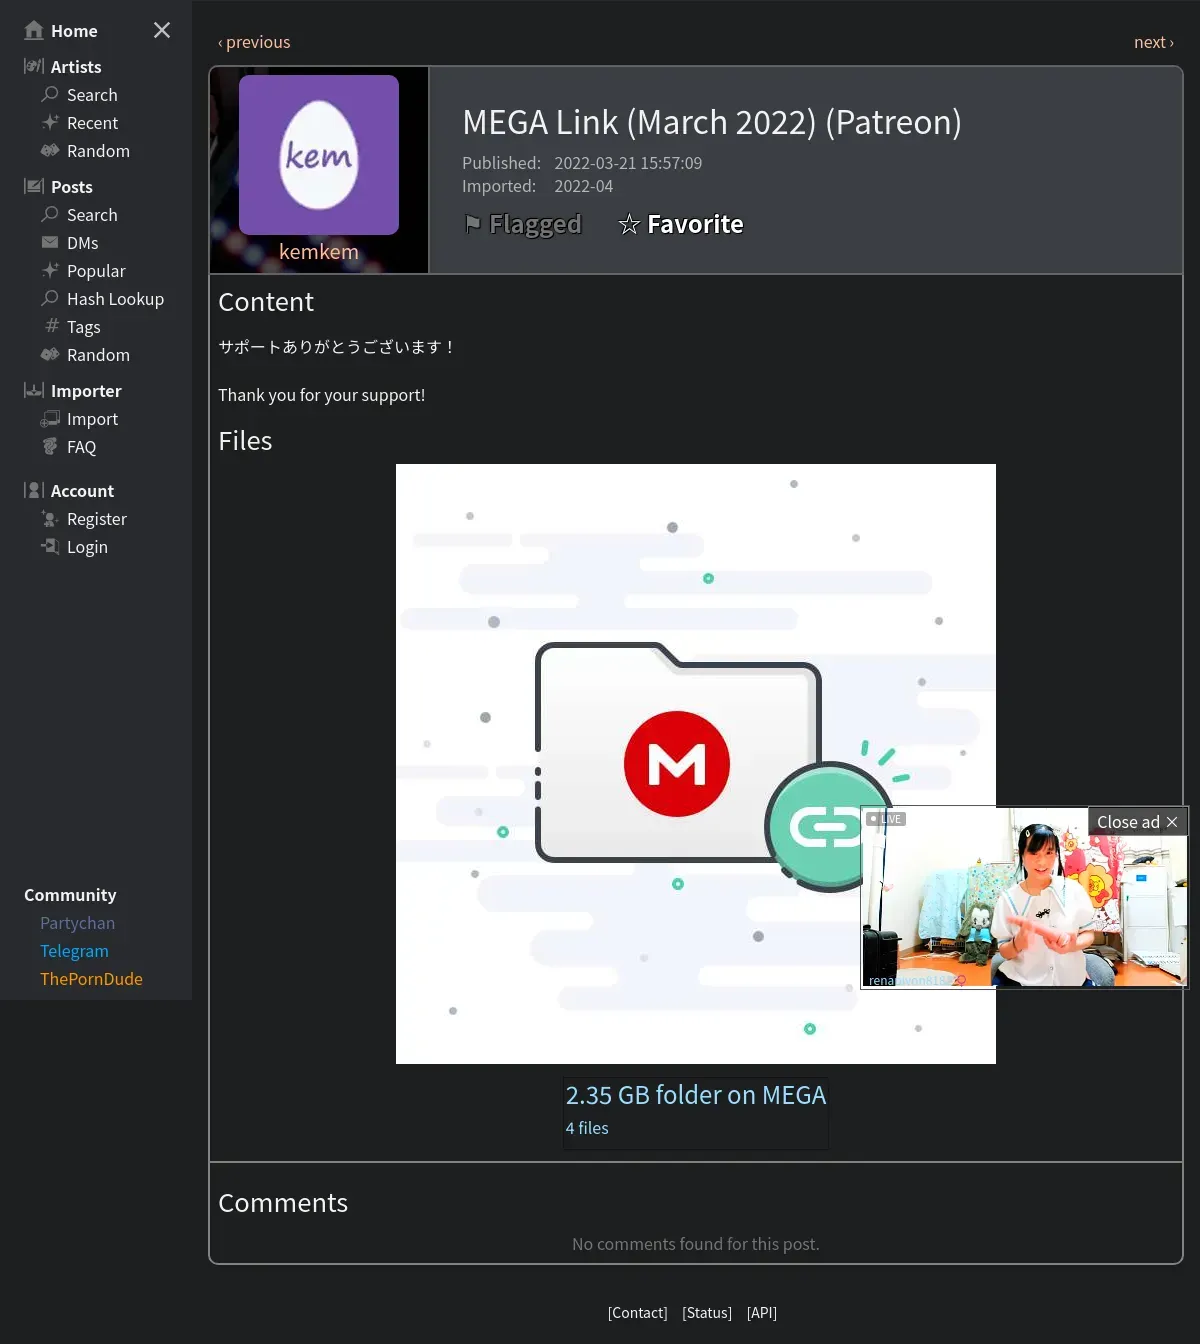Click the sparkle icon beside Popular
This screenshot has height=1344, width=1200.
pyautogui.click(x=50, y=270)
